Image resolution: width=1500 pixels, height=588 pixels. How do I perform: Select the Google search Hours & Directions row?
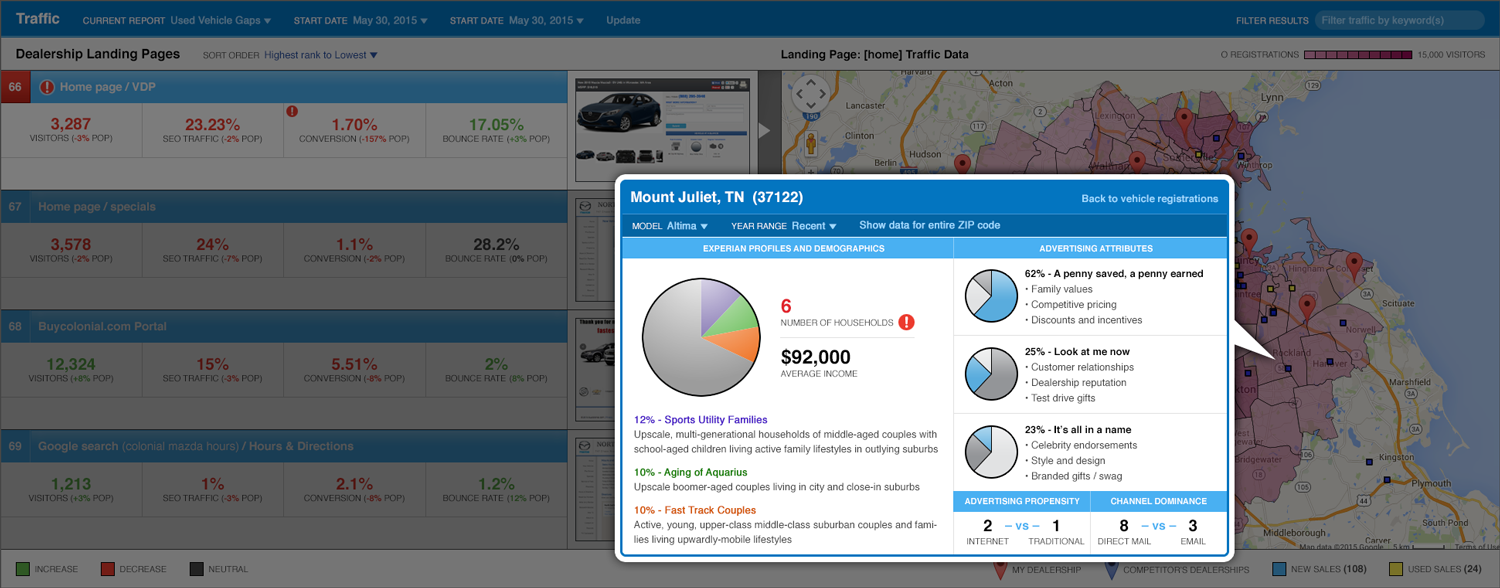pos(284,447)
